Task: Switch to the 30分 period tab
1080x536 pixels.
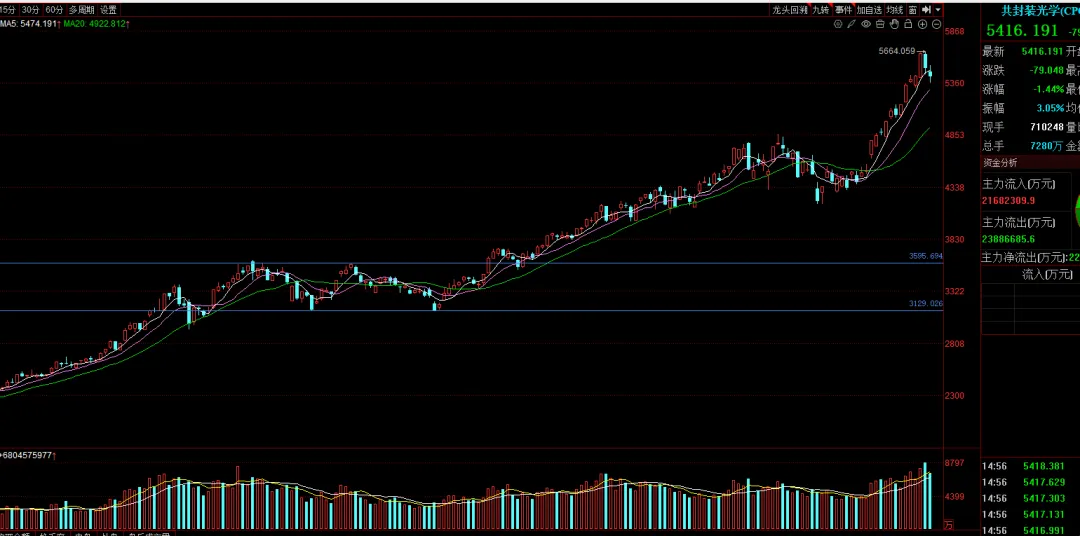Action: pos(30,10)
